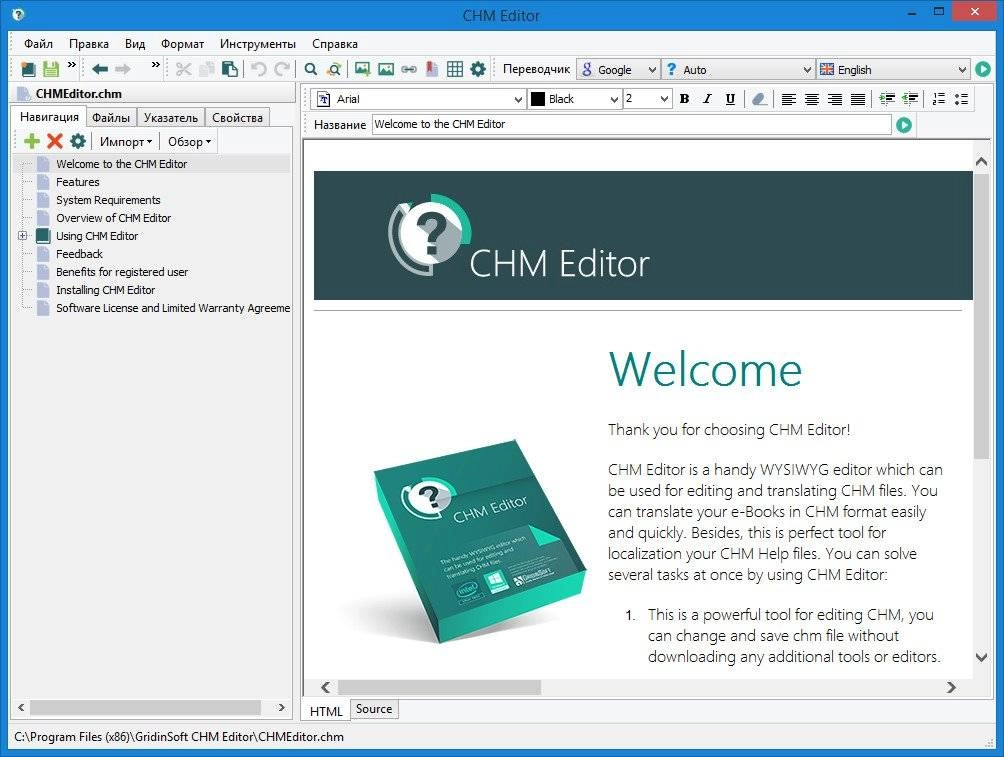Add a topic with green plus
Viewport: 1004px width, 757px height.
tap(31, 141)
